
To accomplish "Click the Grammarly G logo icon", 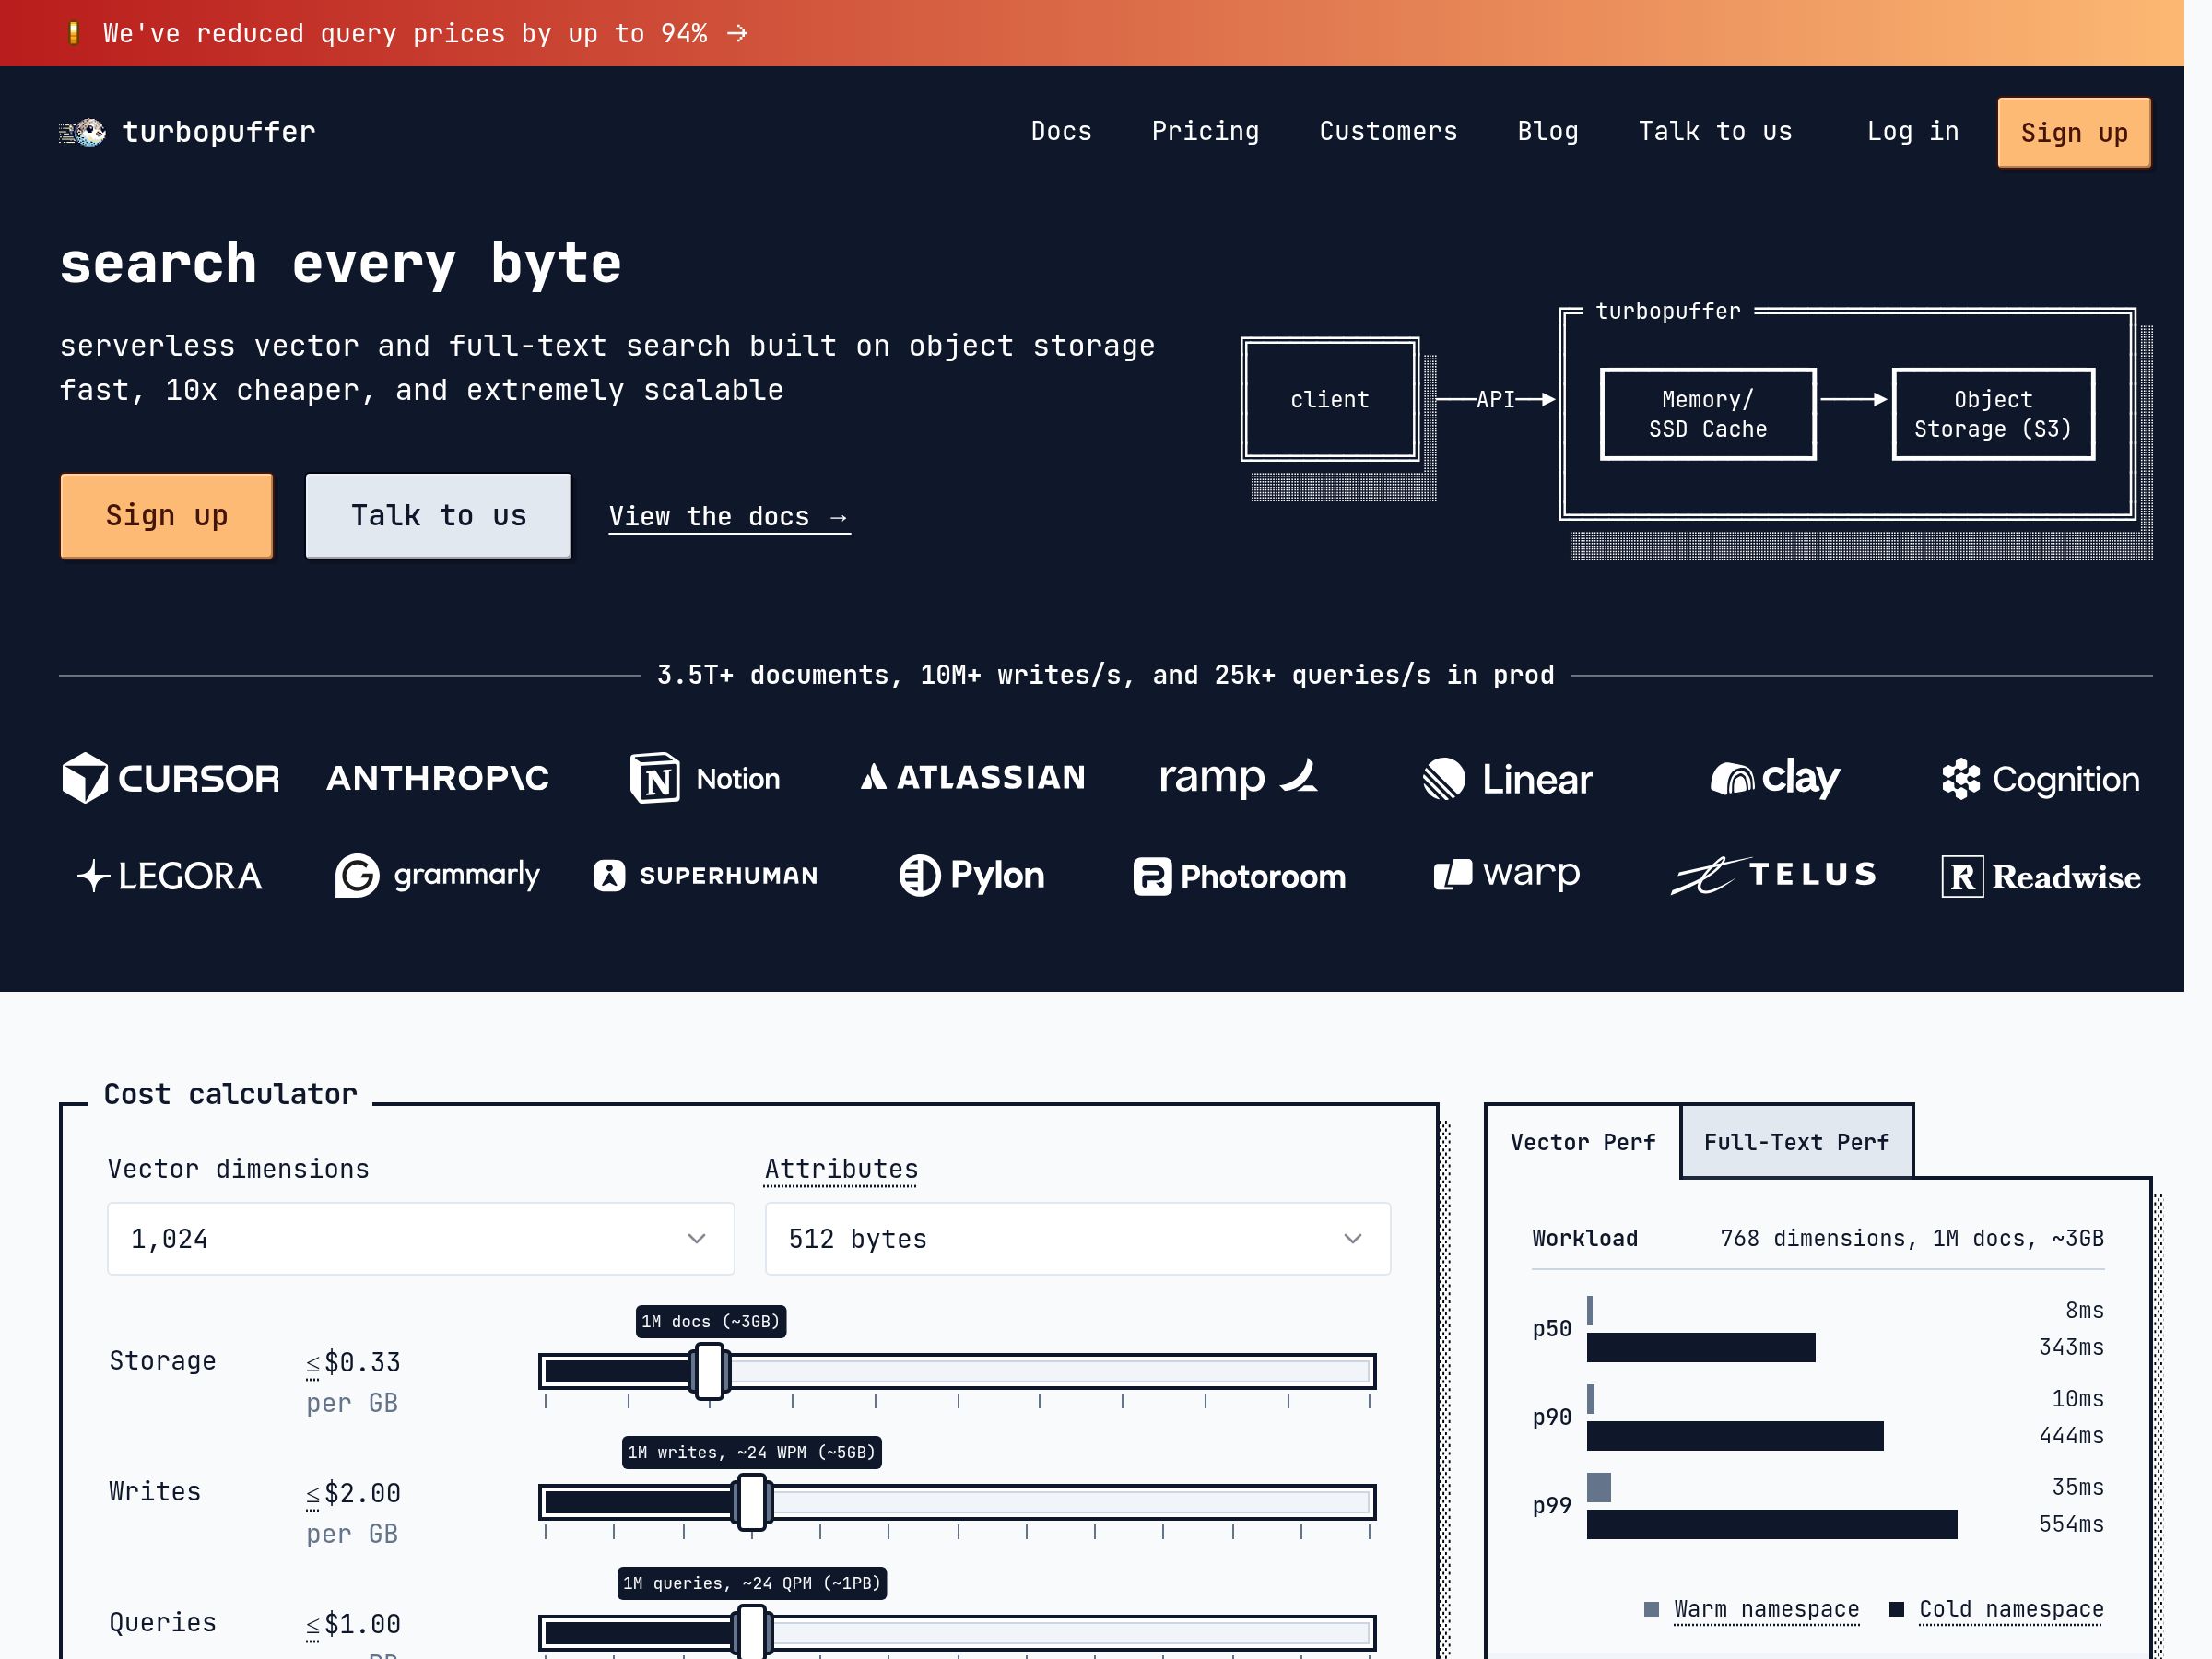I will tap(357, 876).
